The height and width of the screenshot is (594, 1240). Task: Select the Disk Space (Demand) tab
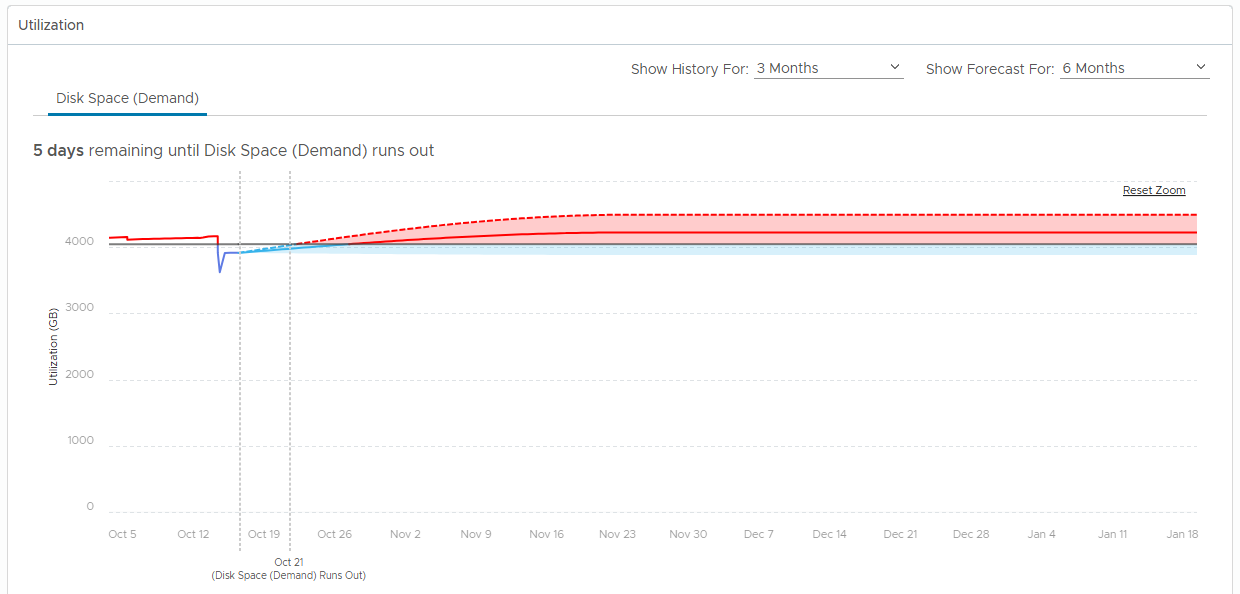127,98
